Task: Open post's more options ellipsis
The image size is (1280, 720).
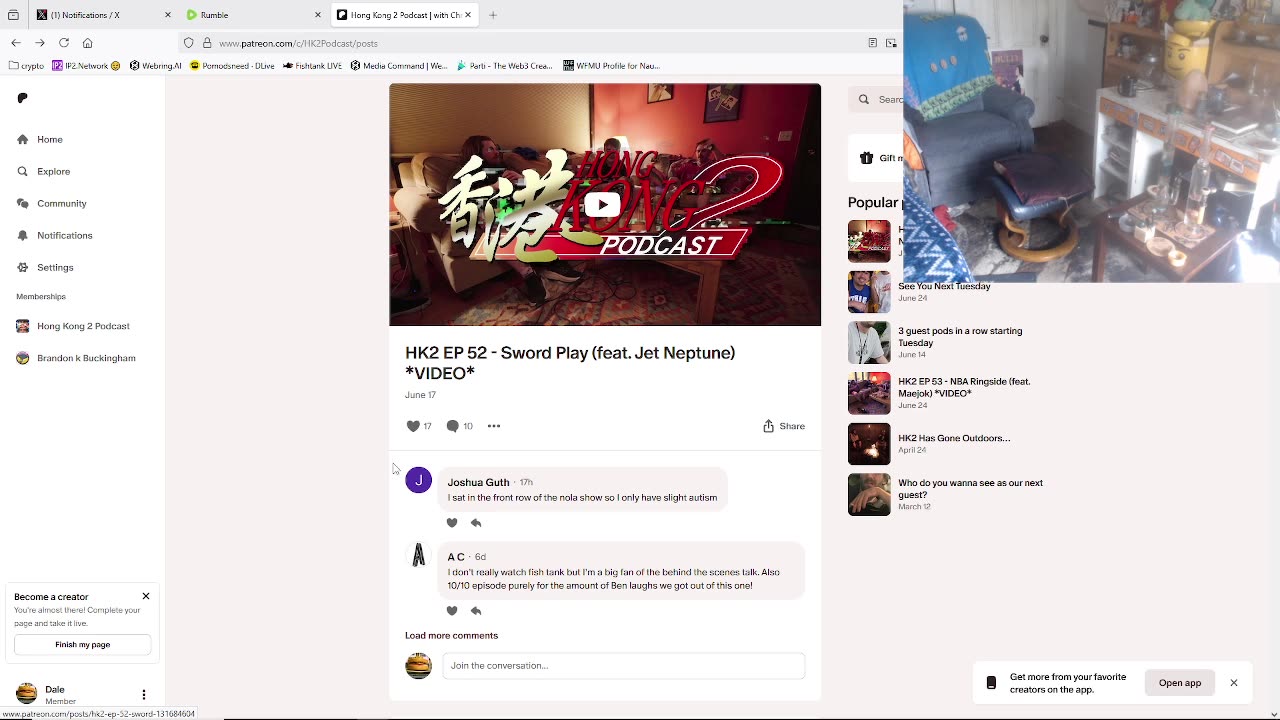Action: pos(493,426)
